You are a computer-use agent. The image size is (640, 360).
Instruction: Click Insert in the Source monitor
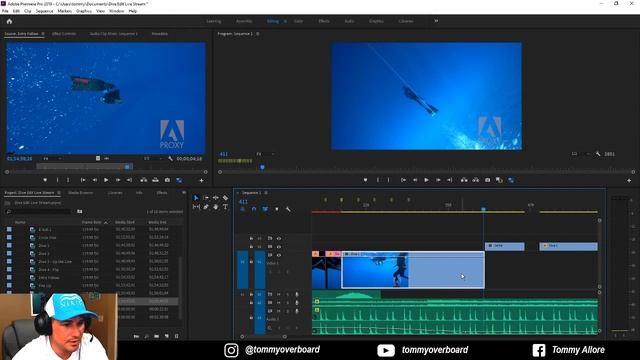pos(144,180)
